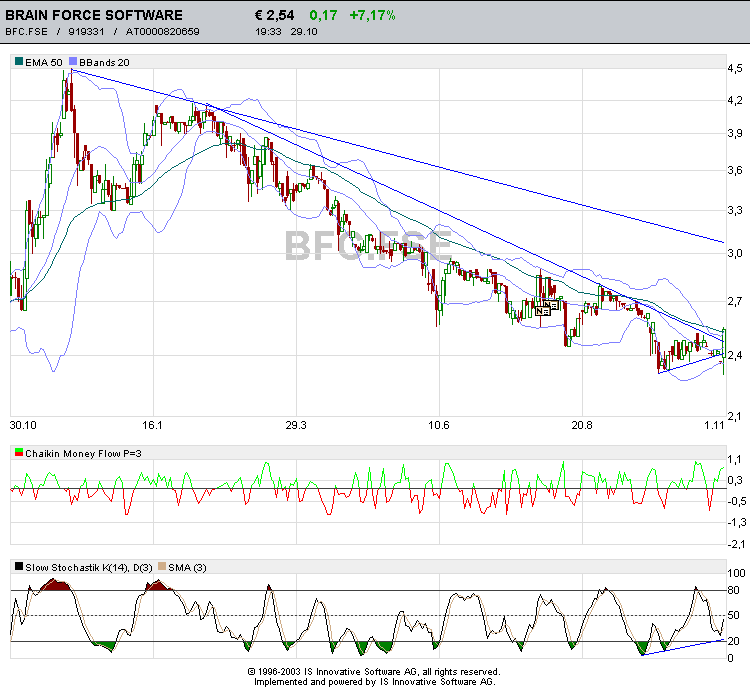Click the BRAIN FORCE SOFTWARE title
Viewport: 750px width, 687px height.
coord(94,15)
